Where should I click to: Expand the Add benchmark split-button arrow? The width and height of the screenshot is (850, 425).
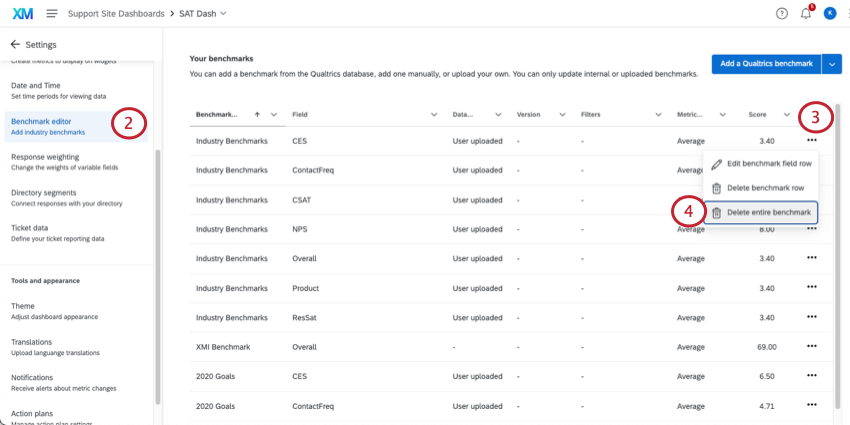tap(832, 63)
